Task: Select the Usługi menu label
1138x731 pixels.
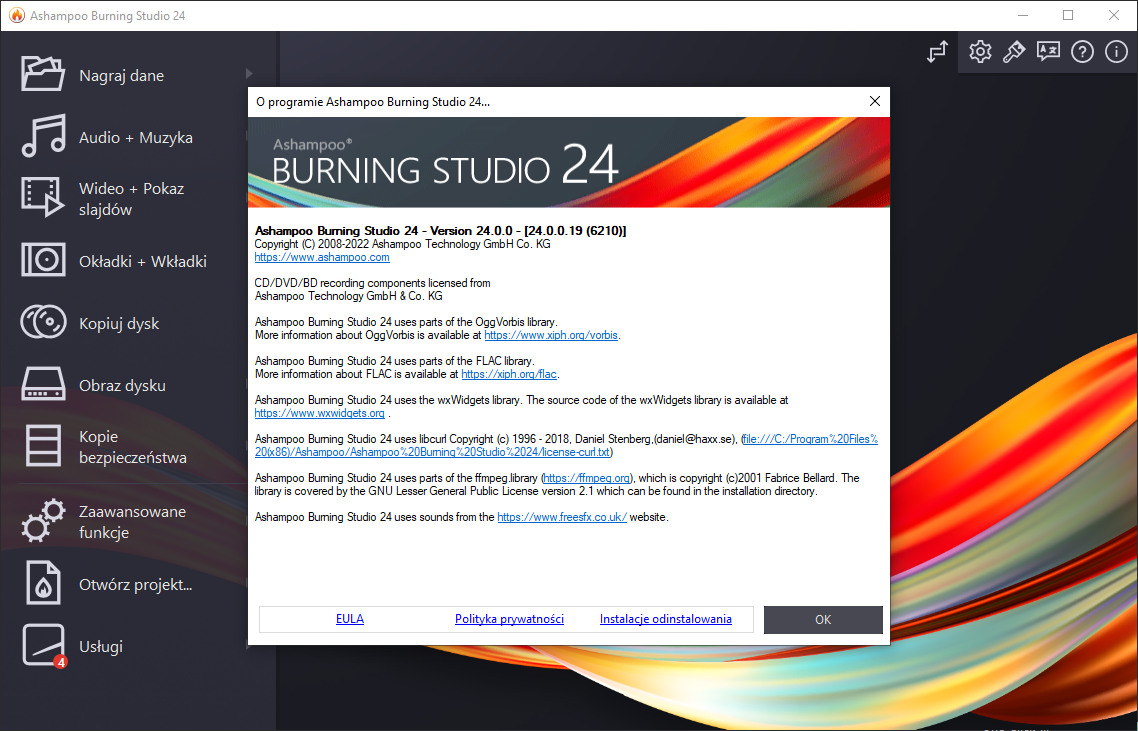Action: pos(101,646)
